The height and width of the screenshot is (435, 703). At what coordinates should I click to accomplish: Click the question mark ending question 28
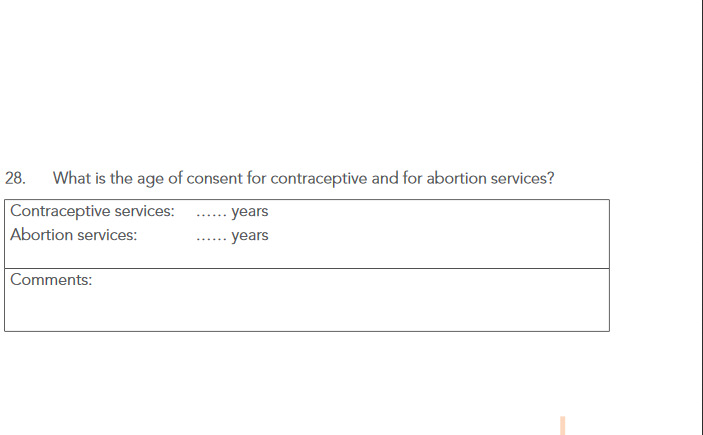point(551,179)
